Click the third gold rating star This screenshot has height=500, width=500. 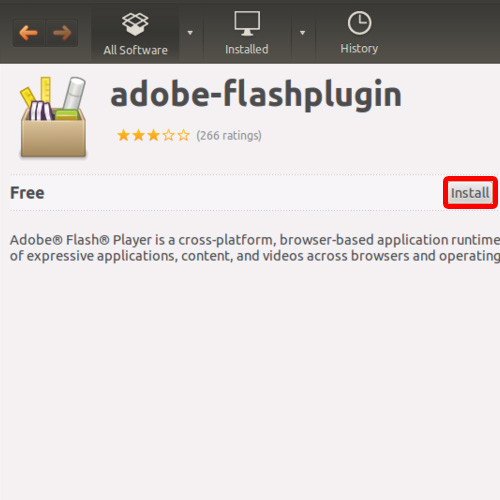coord(153,135)
